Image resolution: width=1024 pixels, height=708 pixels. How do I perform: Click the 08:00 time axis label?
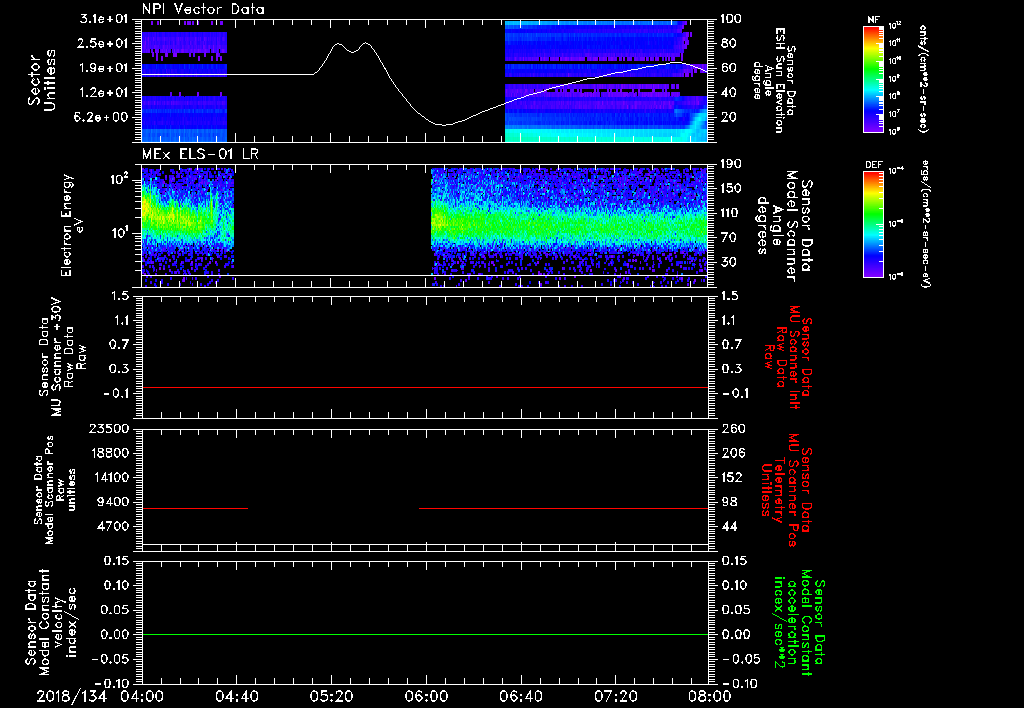710,696
